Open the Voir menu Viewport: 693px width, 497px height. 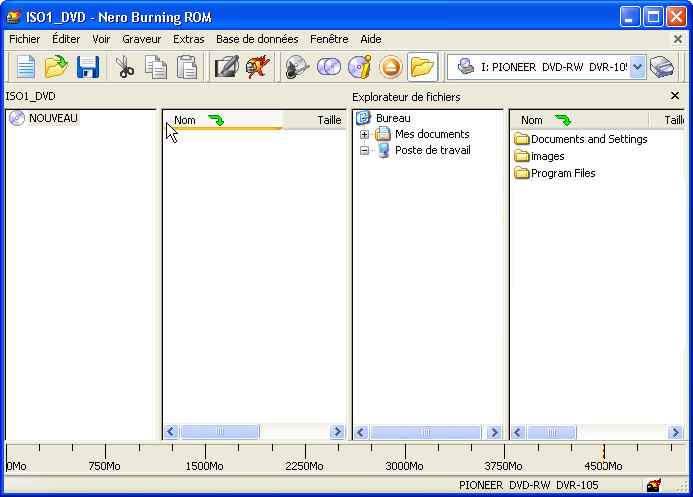[101, 39]
